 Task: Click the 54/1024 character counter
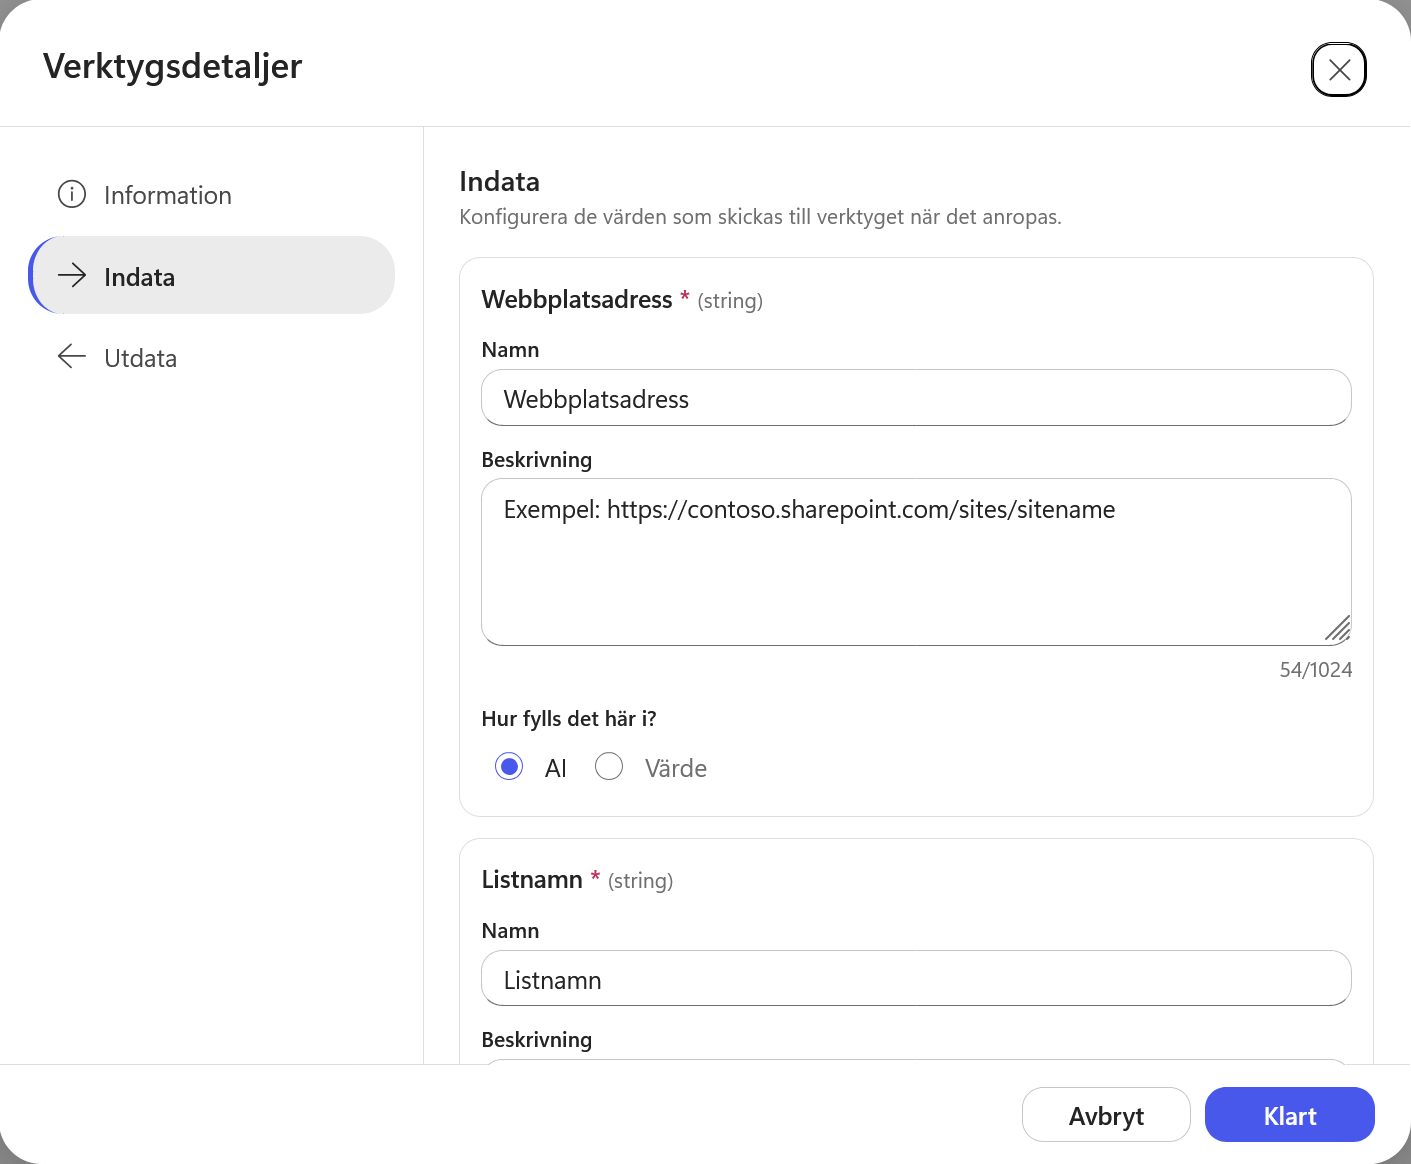[1315, 670]
